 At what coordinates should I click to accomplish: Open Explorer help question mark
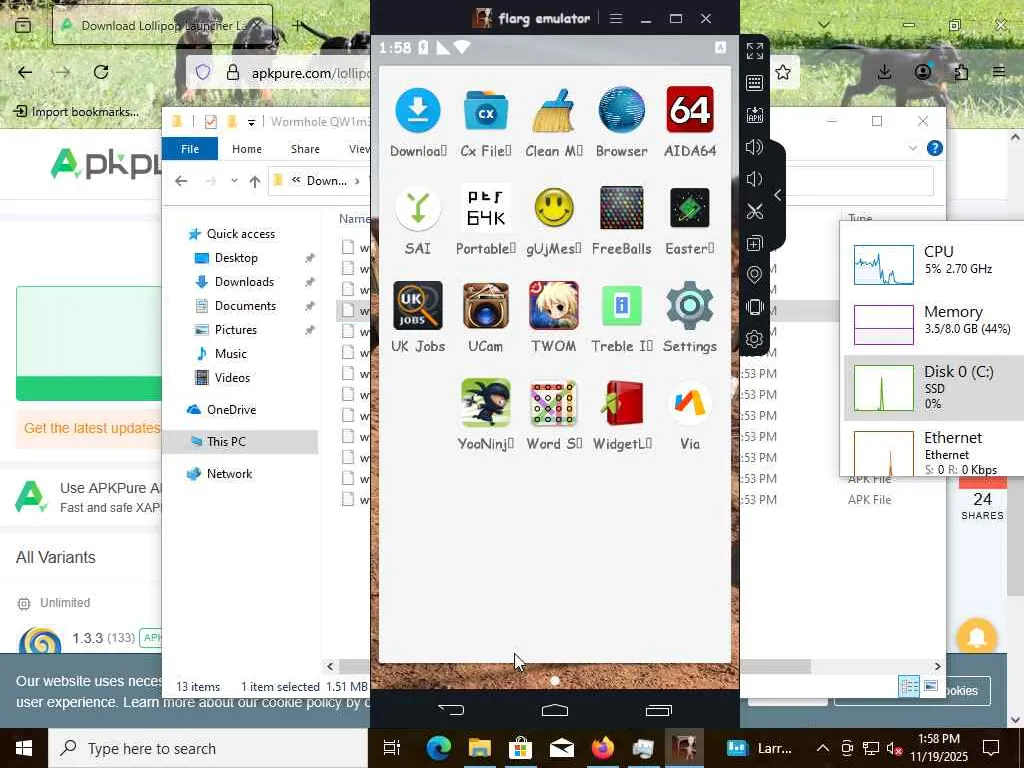pyautogui.click(x=935, y=148)
